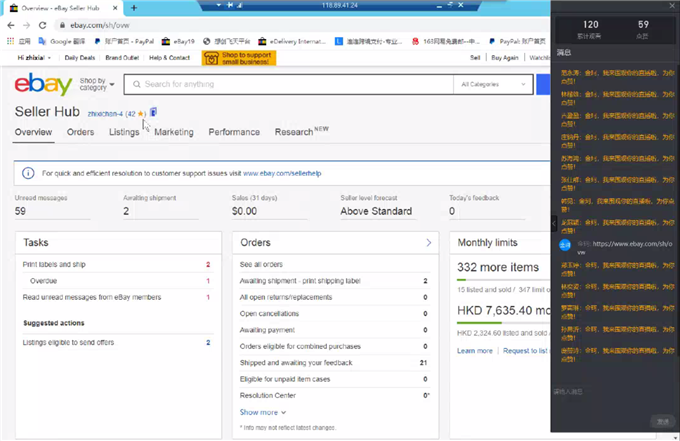The width and height of the screenshot is (680, 441).
Task: Click the items limit progress bar
Action: [x=503, y=280]
